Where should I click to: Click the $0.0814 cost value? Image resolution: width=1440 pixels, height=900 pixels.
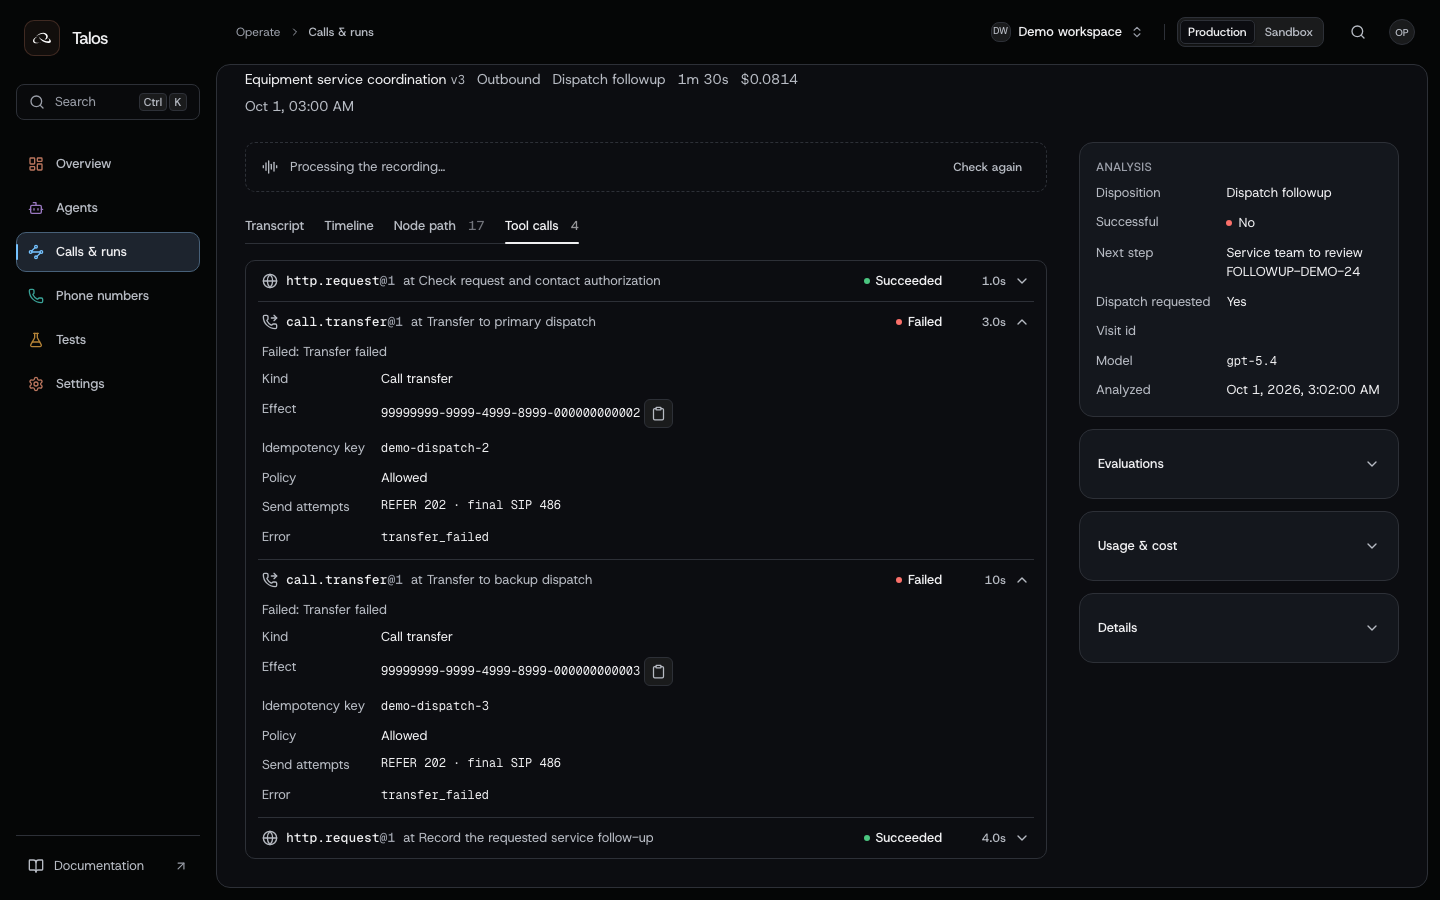coord(769,79)
